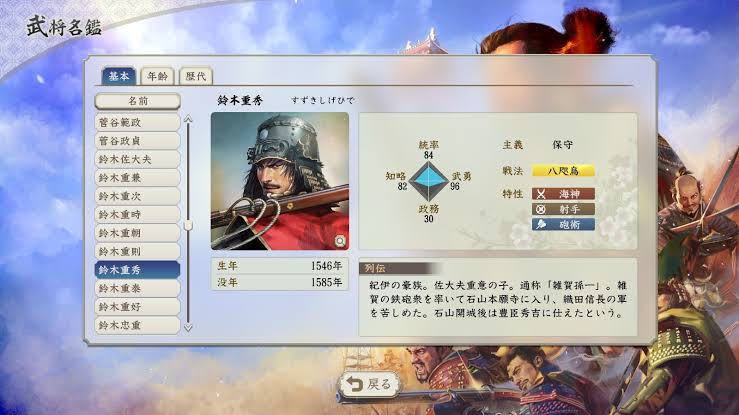Click the 射手 trait target icon
This screenshot has height=415, width=739.
click(x=541, y=209)
